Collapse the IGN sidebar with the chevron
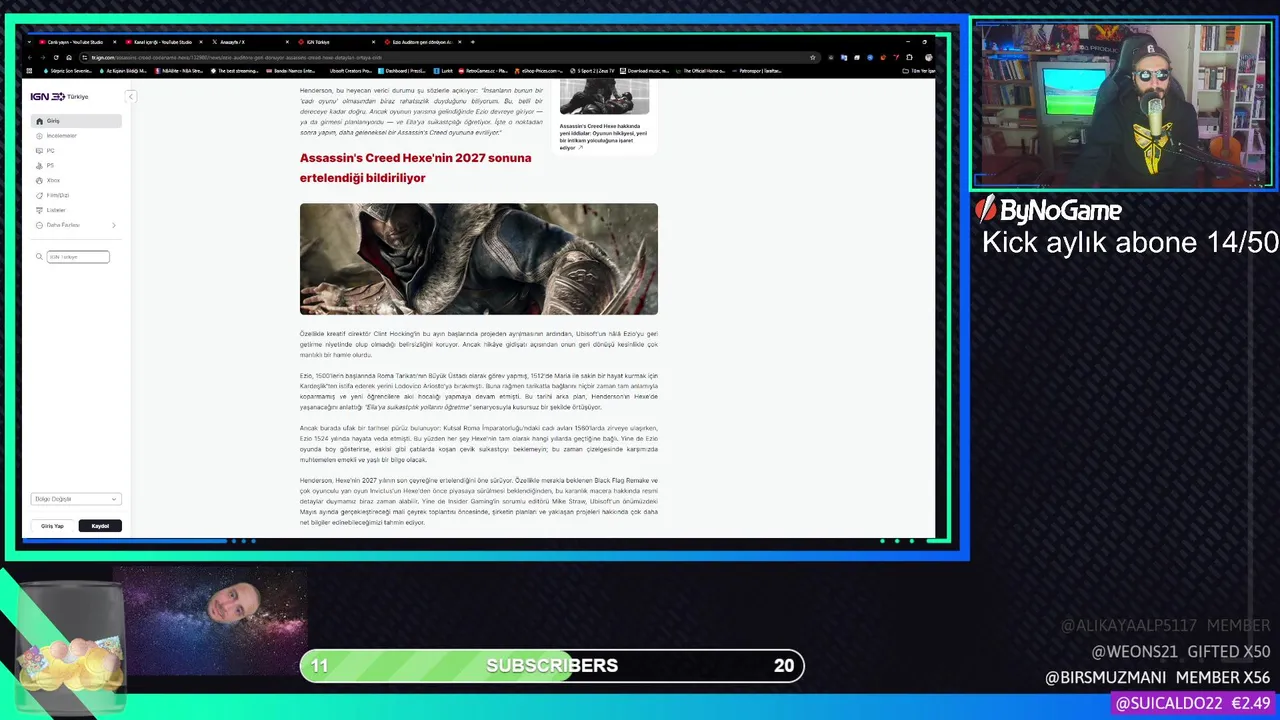The height and width of the screenshot is (720, 1280). 130,96
